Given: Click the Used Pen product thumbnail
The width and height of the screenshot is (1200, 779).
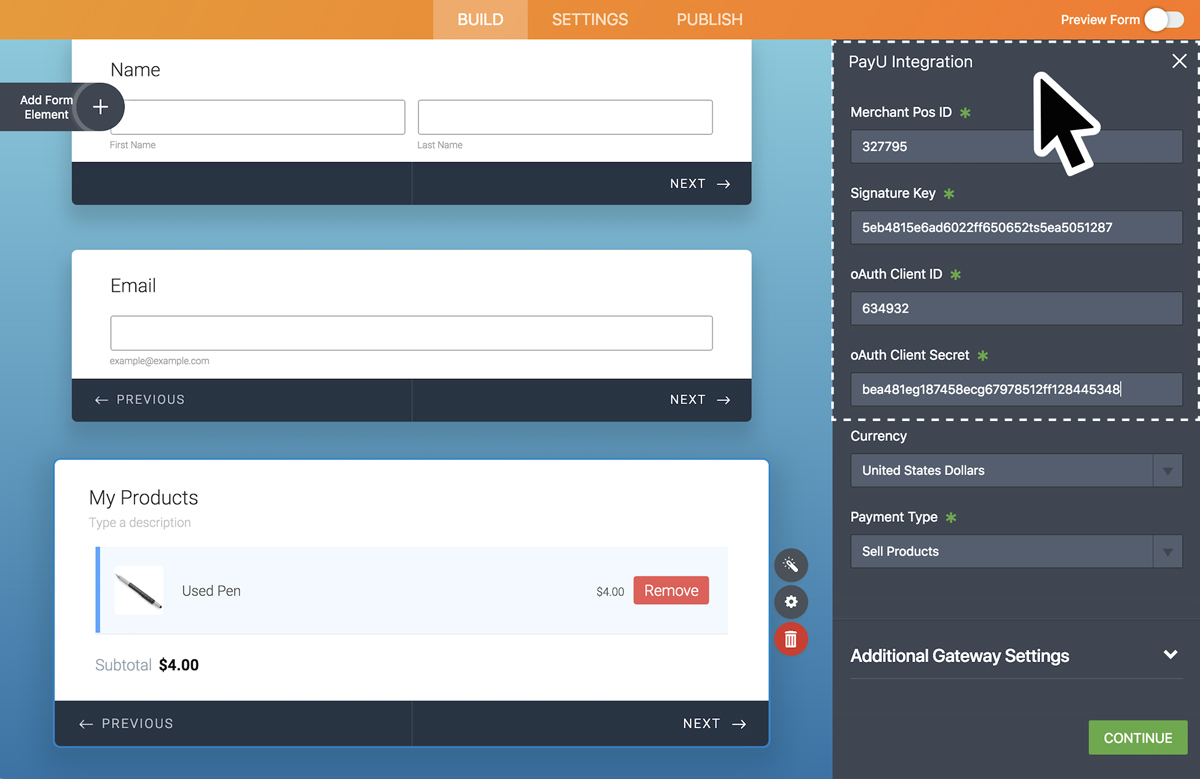Looking at the screenshot, I should pos(138,590).
